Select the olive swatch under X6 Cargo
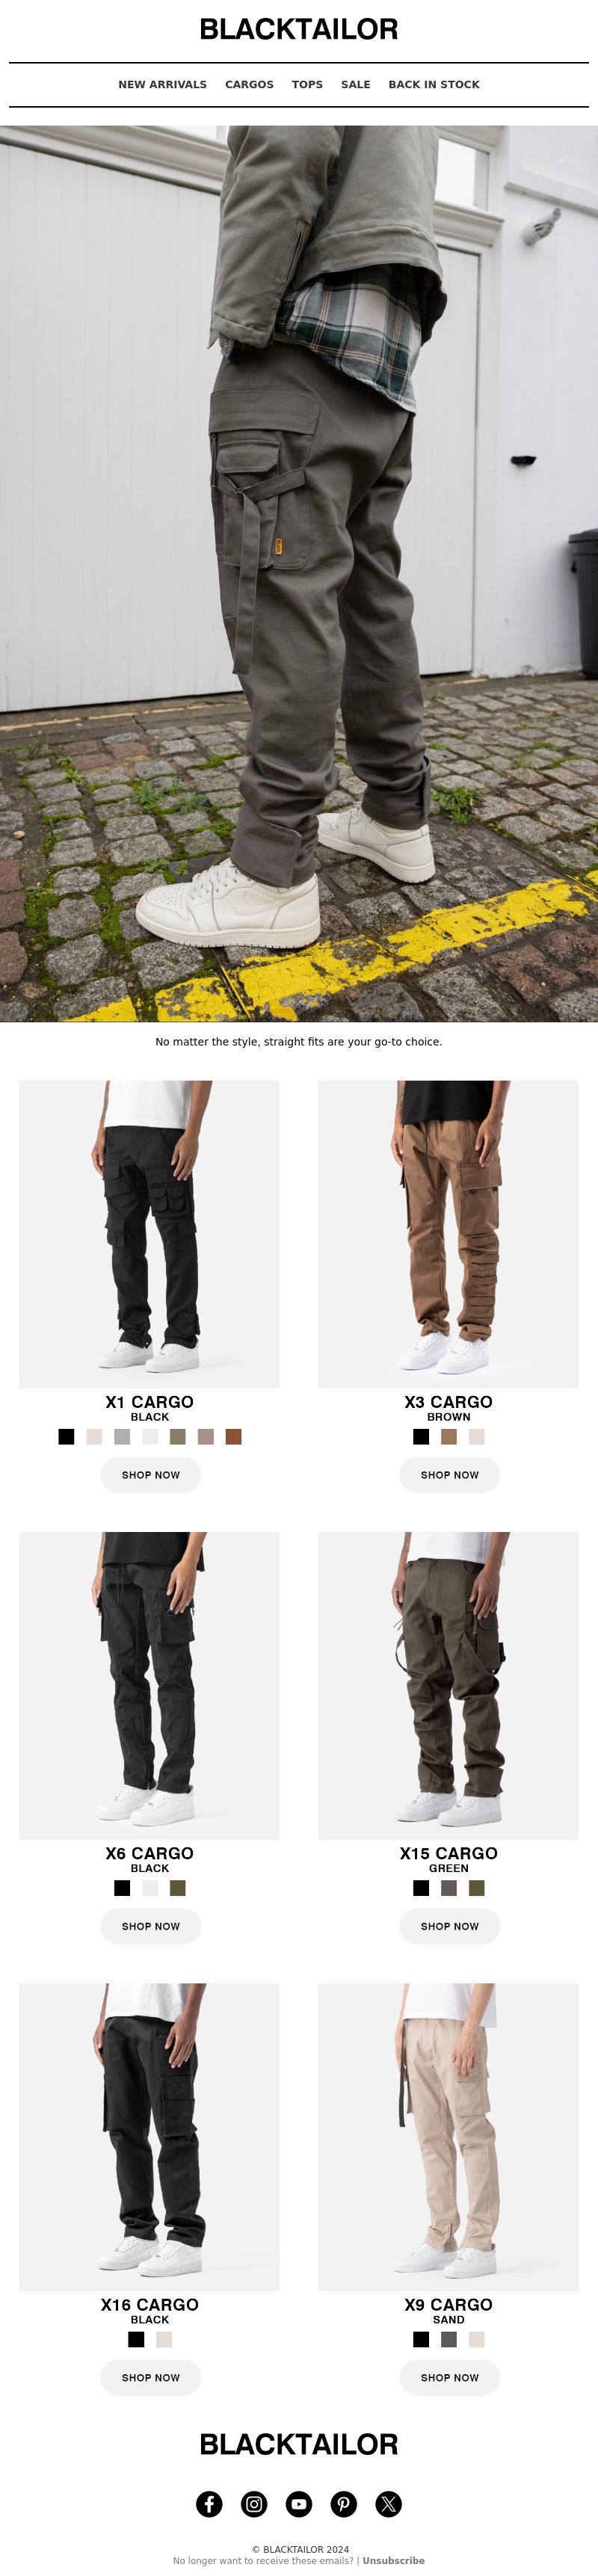The width and height of the screenshot is (598, 2576). pos(178,1888)
